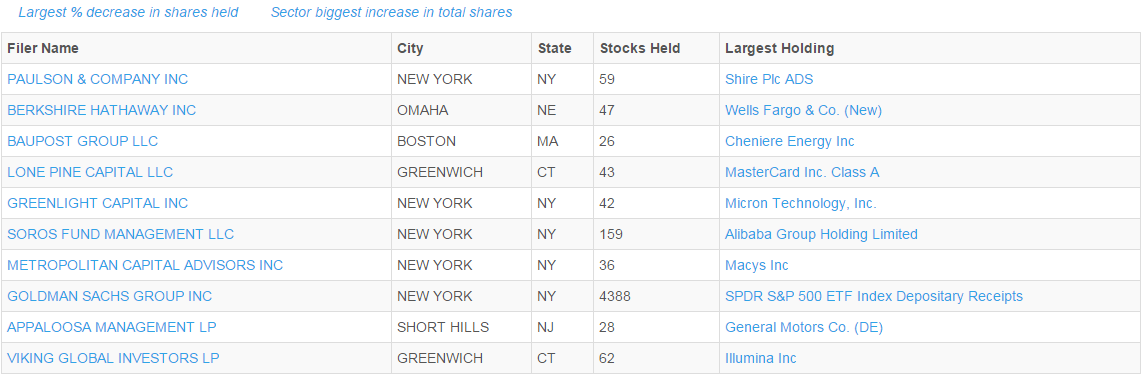Open LONE PINE CAPITAL LLC link
1143x376 pixels.
click(x=90, y=173)
